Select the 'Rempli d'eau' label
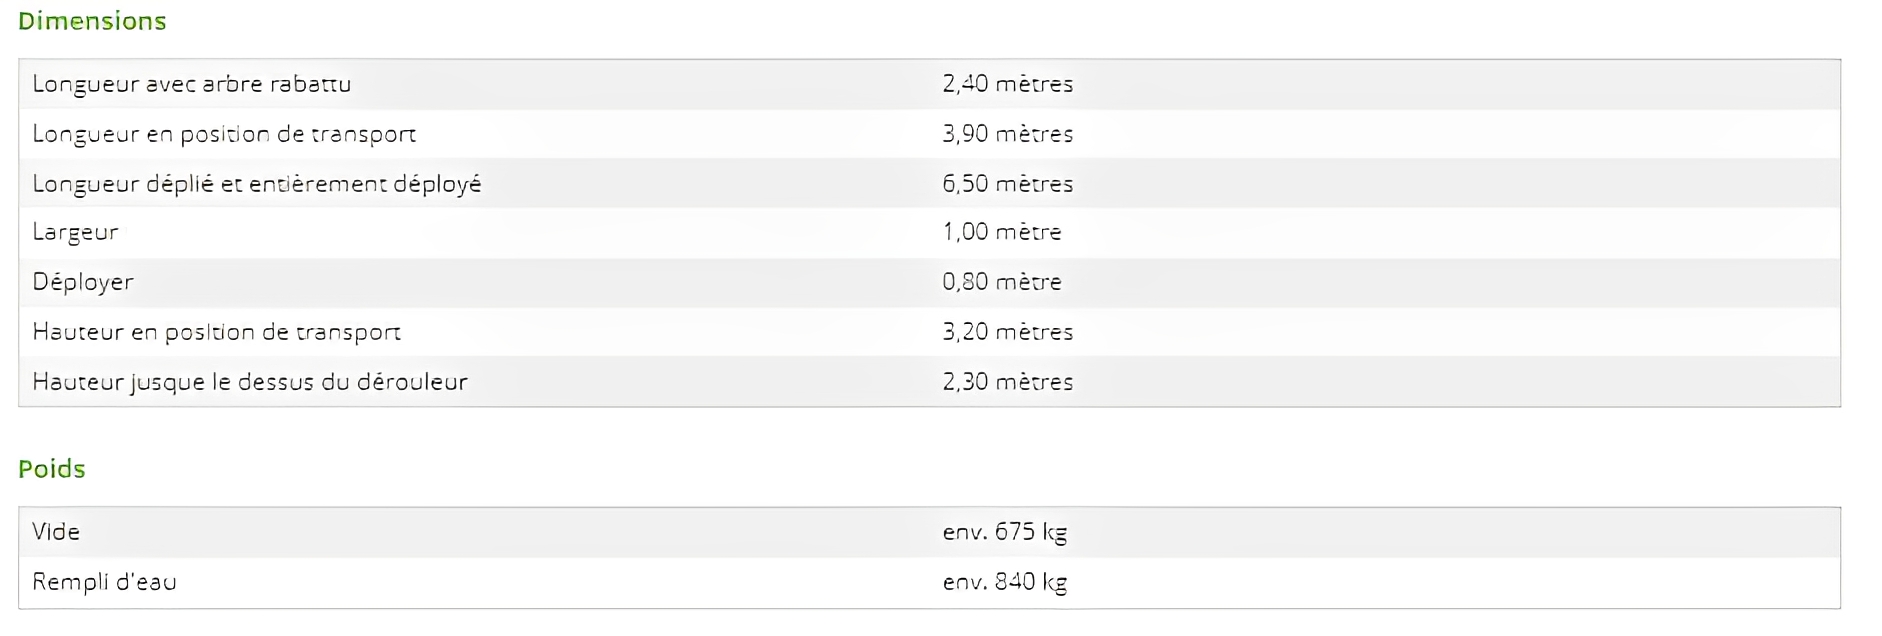The height and width of the screenshot is (636, 1882). (104, 582)
